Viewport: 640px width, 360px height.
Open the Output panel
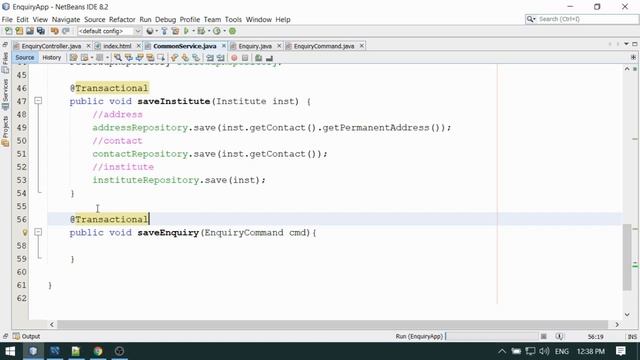tap(27, 336)
